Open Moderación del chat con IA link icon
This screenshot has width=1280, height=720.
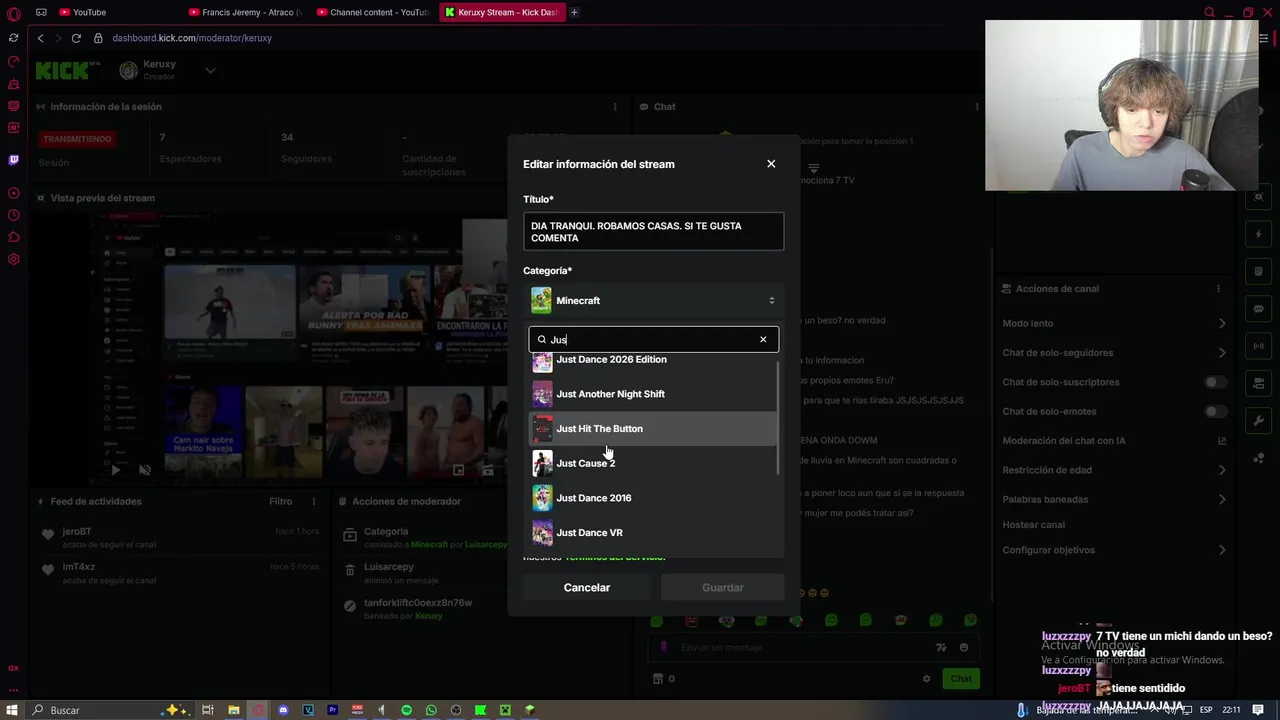click(x=1222, y=441)
